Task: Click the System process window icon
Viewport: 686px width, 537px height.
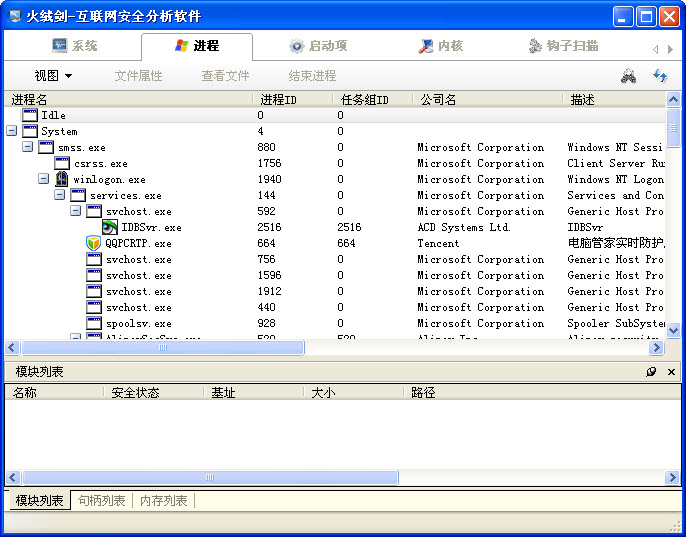Action: tap(30, 131)
